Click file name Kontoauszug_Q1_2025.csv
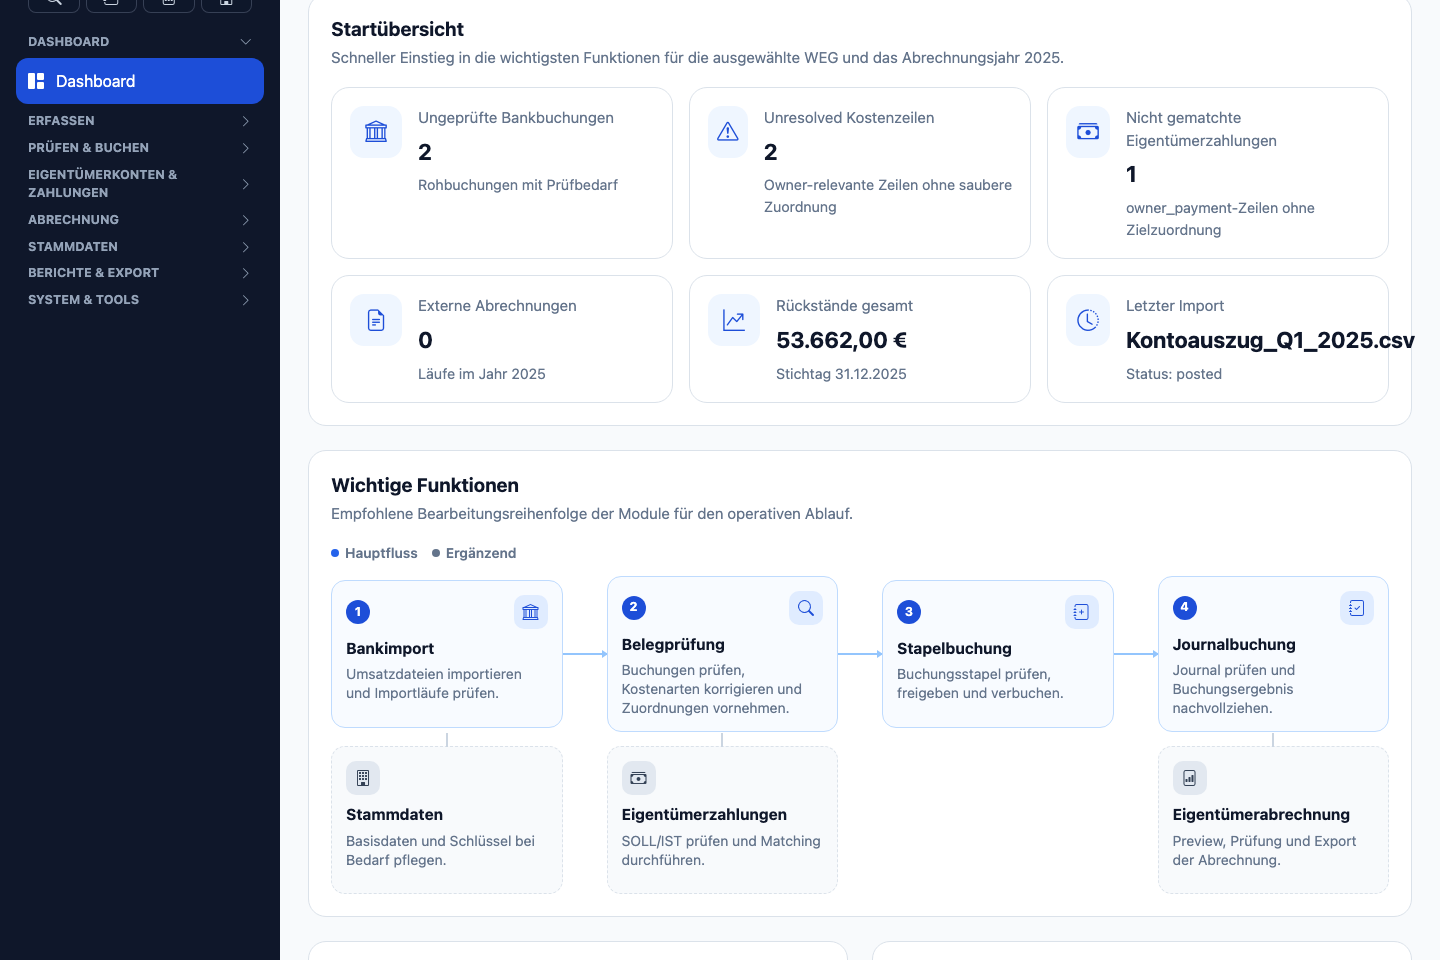1440x960 pixels. point(1270,340)
